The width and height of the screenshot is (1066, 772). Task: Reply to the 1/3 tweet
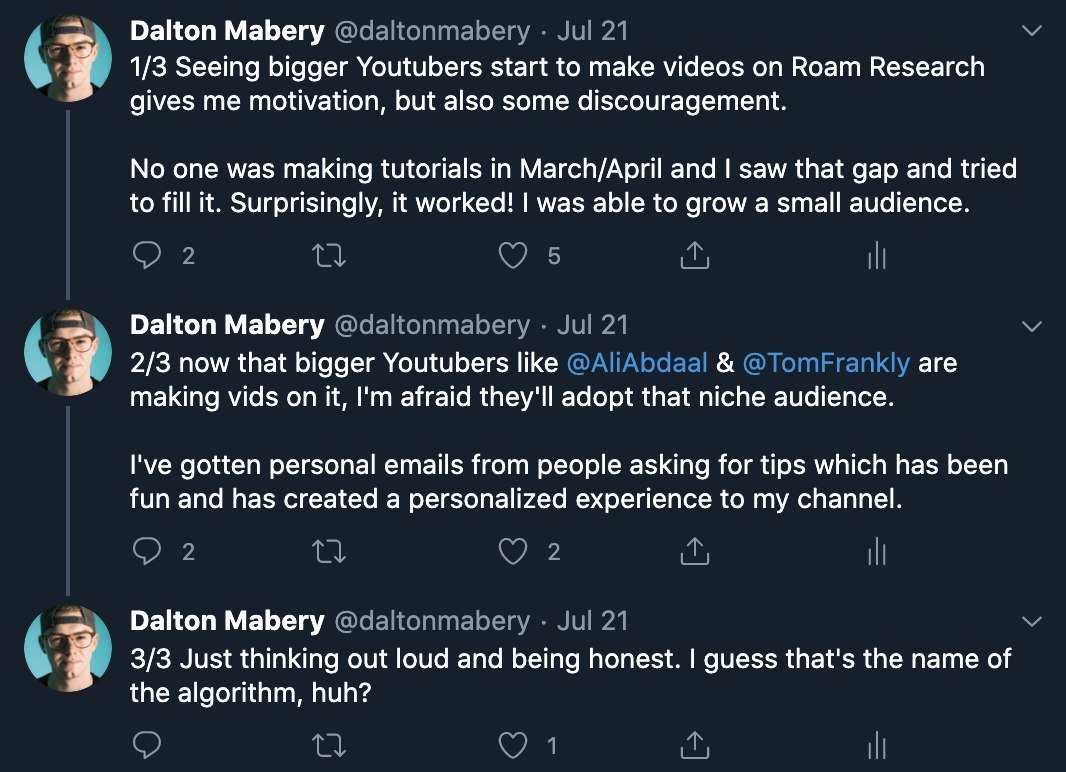146,256
